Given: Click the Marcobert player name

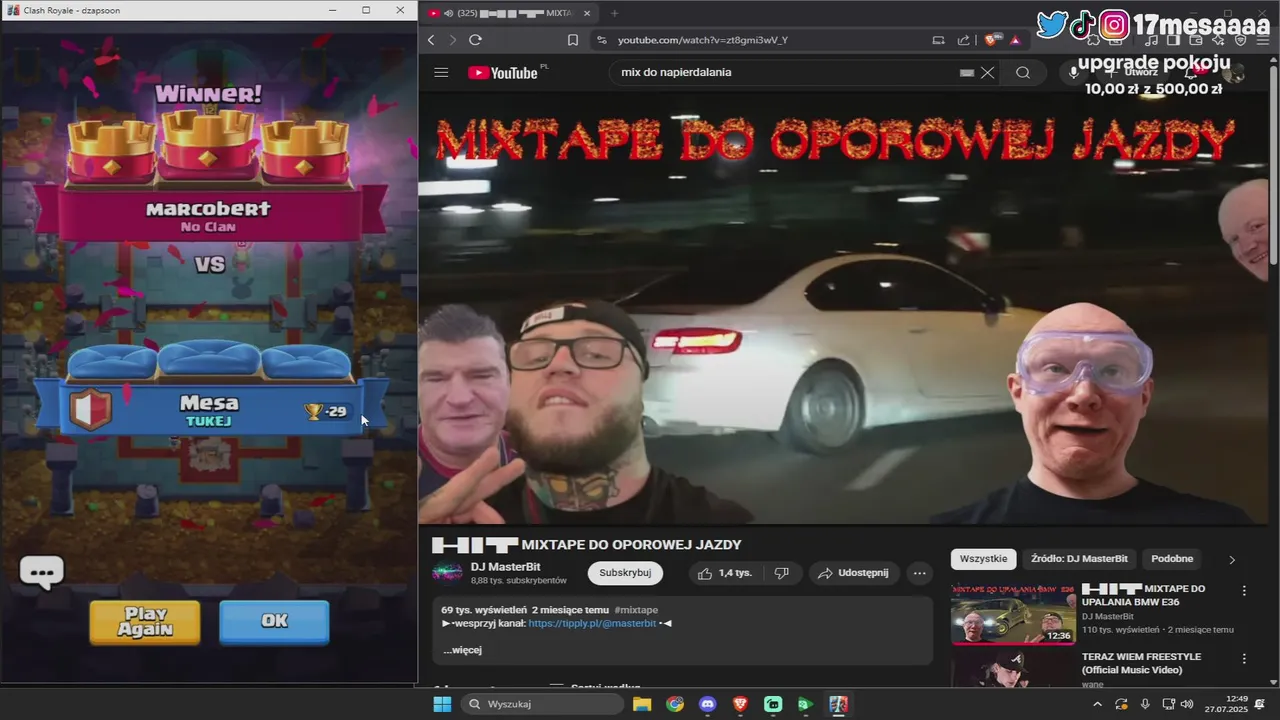Looking at the screenshot, I should click(x=208, y=209).
